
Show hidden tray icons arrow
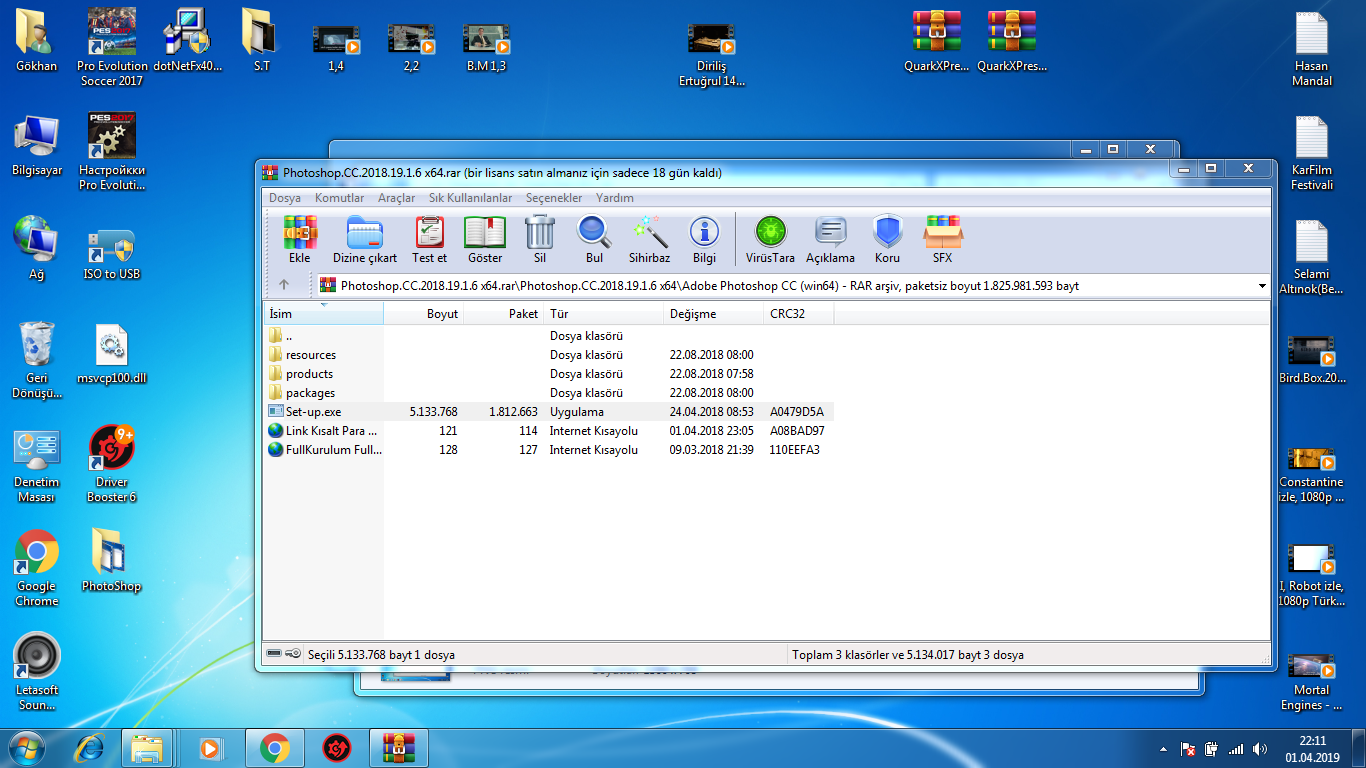(x=1163, y=748)
